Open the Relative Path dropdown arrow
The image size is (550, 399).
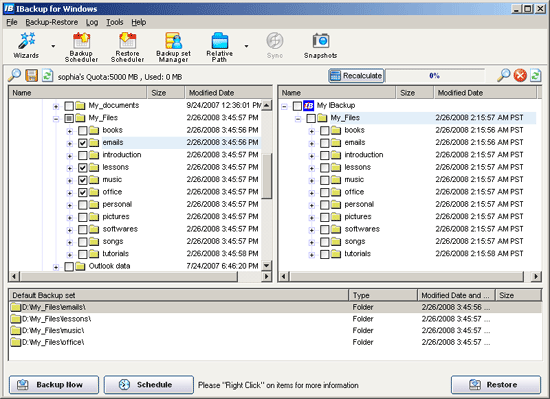point(246,46)
